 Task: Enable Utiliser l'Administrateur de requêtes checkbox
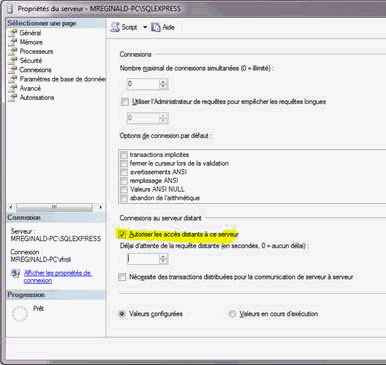[x=125, y=102]
